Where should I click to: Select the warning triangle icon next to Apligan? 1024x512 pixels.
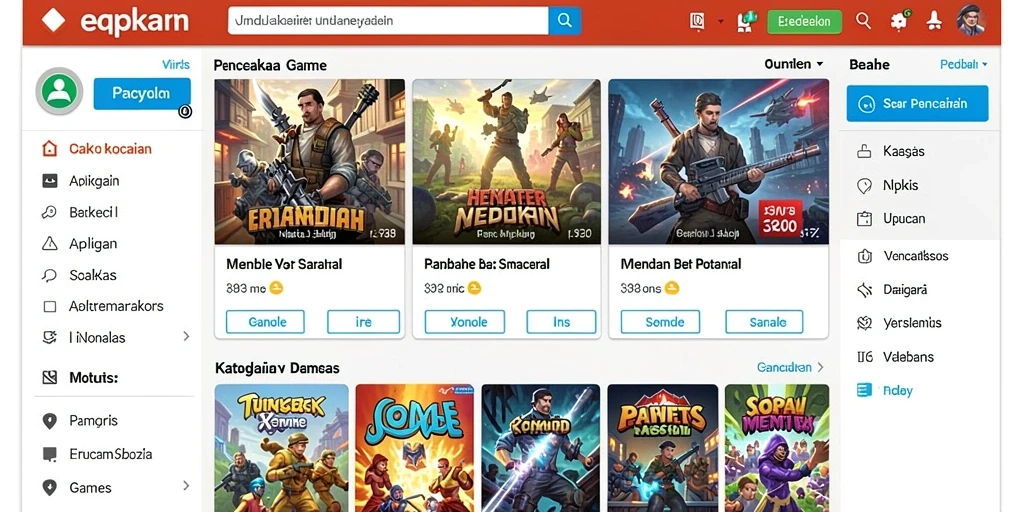(50, 244)
